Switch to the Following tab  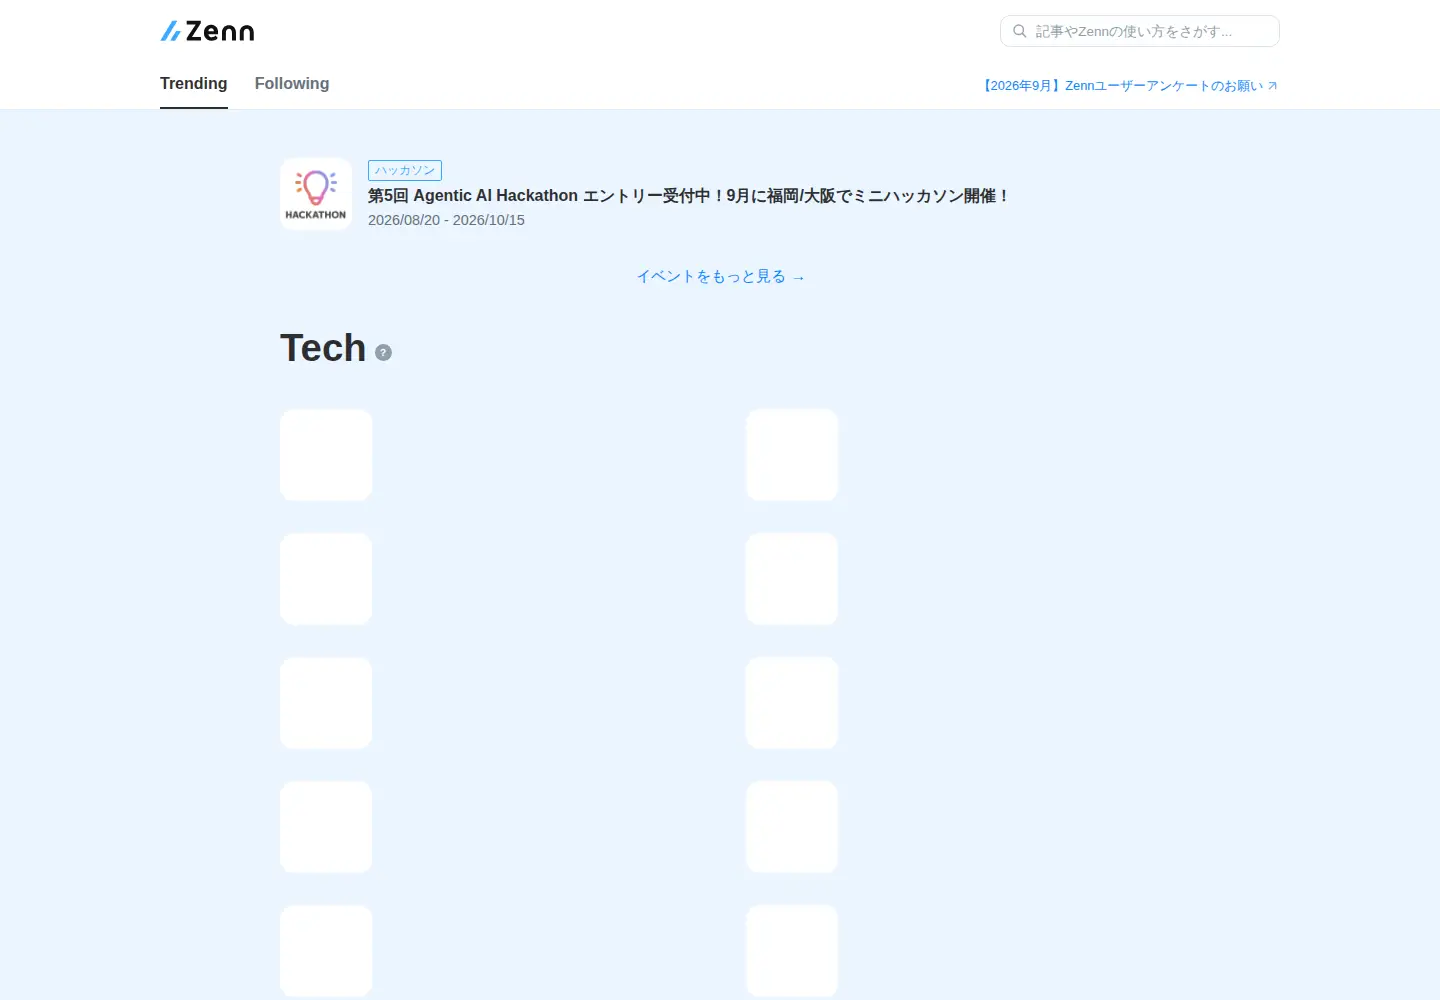292,84
